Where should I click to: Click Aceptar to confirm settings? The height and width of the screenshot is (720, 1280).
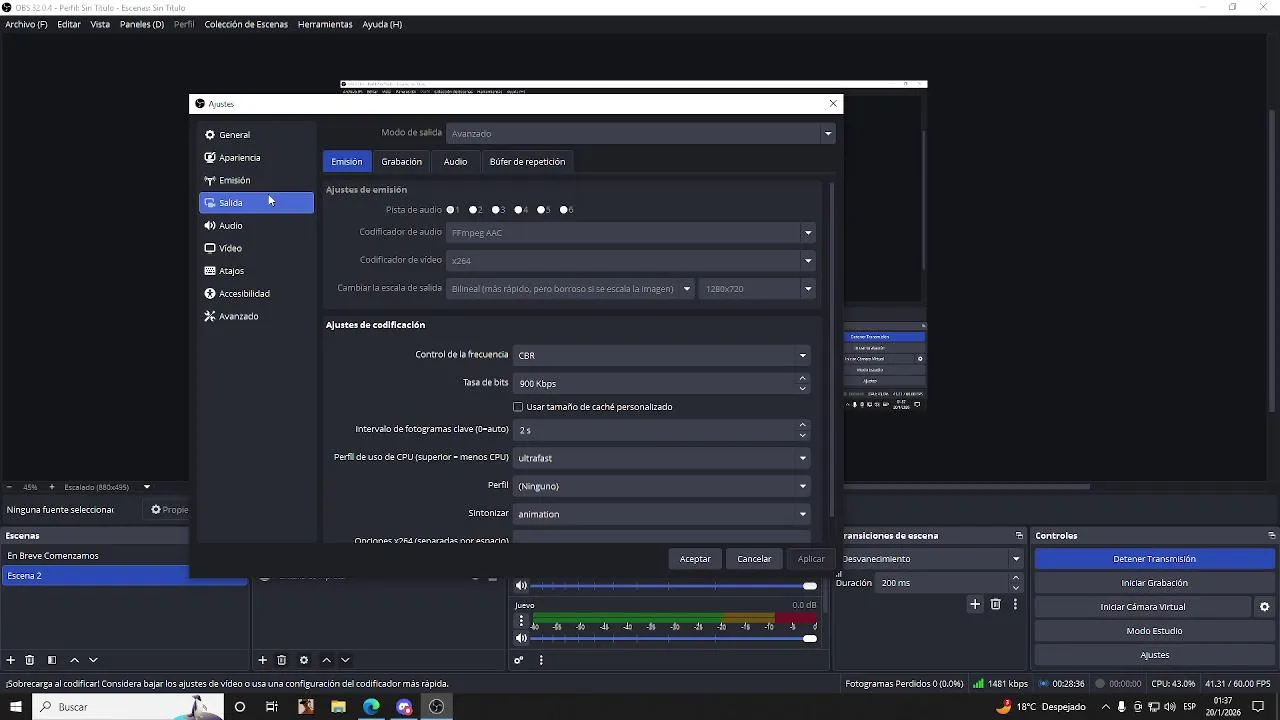click(x=695, y=559)
